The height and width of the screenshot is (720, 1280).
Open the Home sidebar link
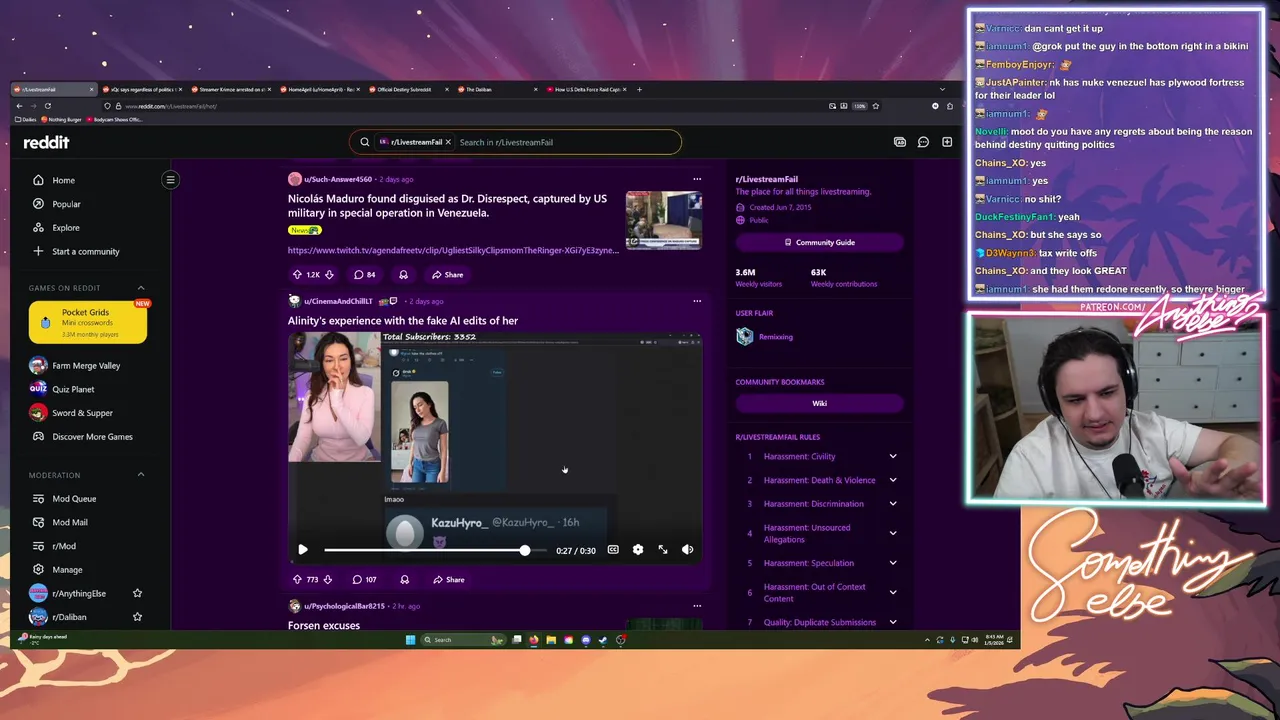63,180
